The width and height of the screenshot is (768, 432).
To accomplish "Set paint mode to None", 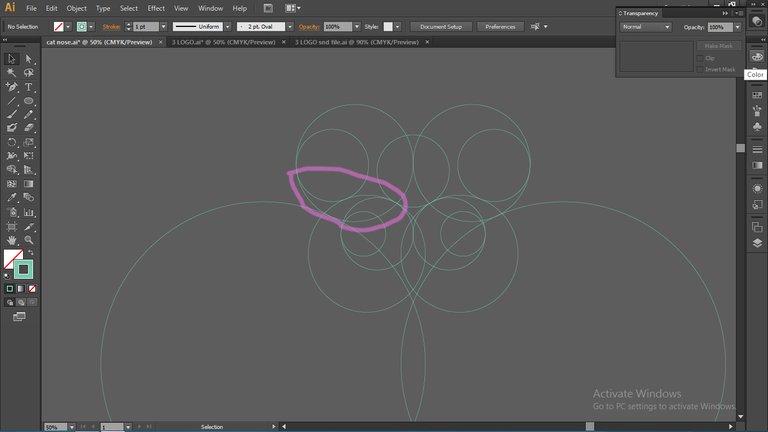I will click(32, 289).
